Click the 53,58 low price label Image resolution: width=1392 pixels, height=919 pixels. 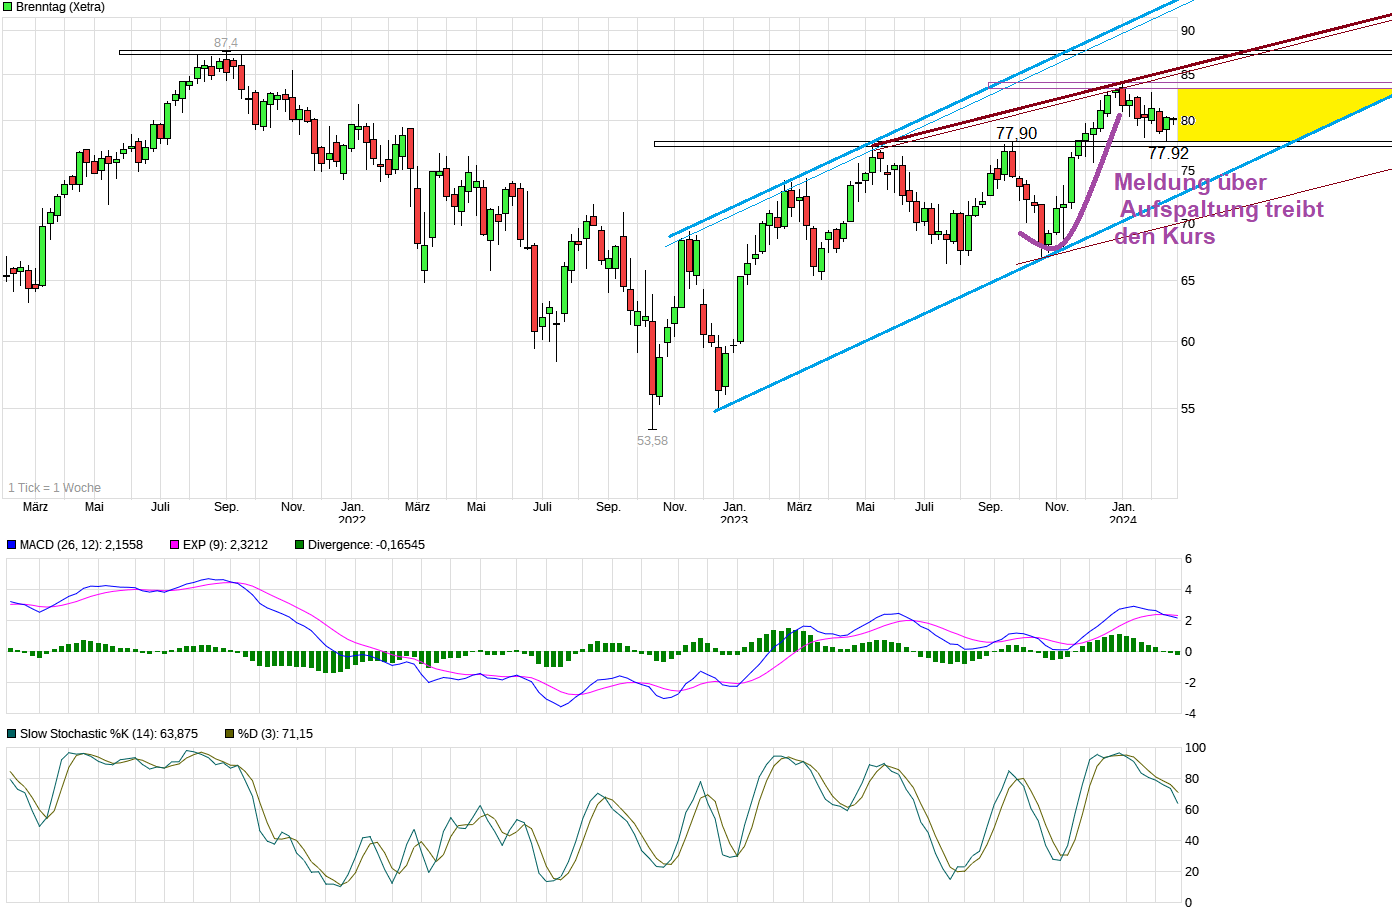[653, 440]
